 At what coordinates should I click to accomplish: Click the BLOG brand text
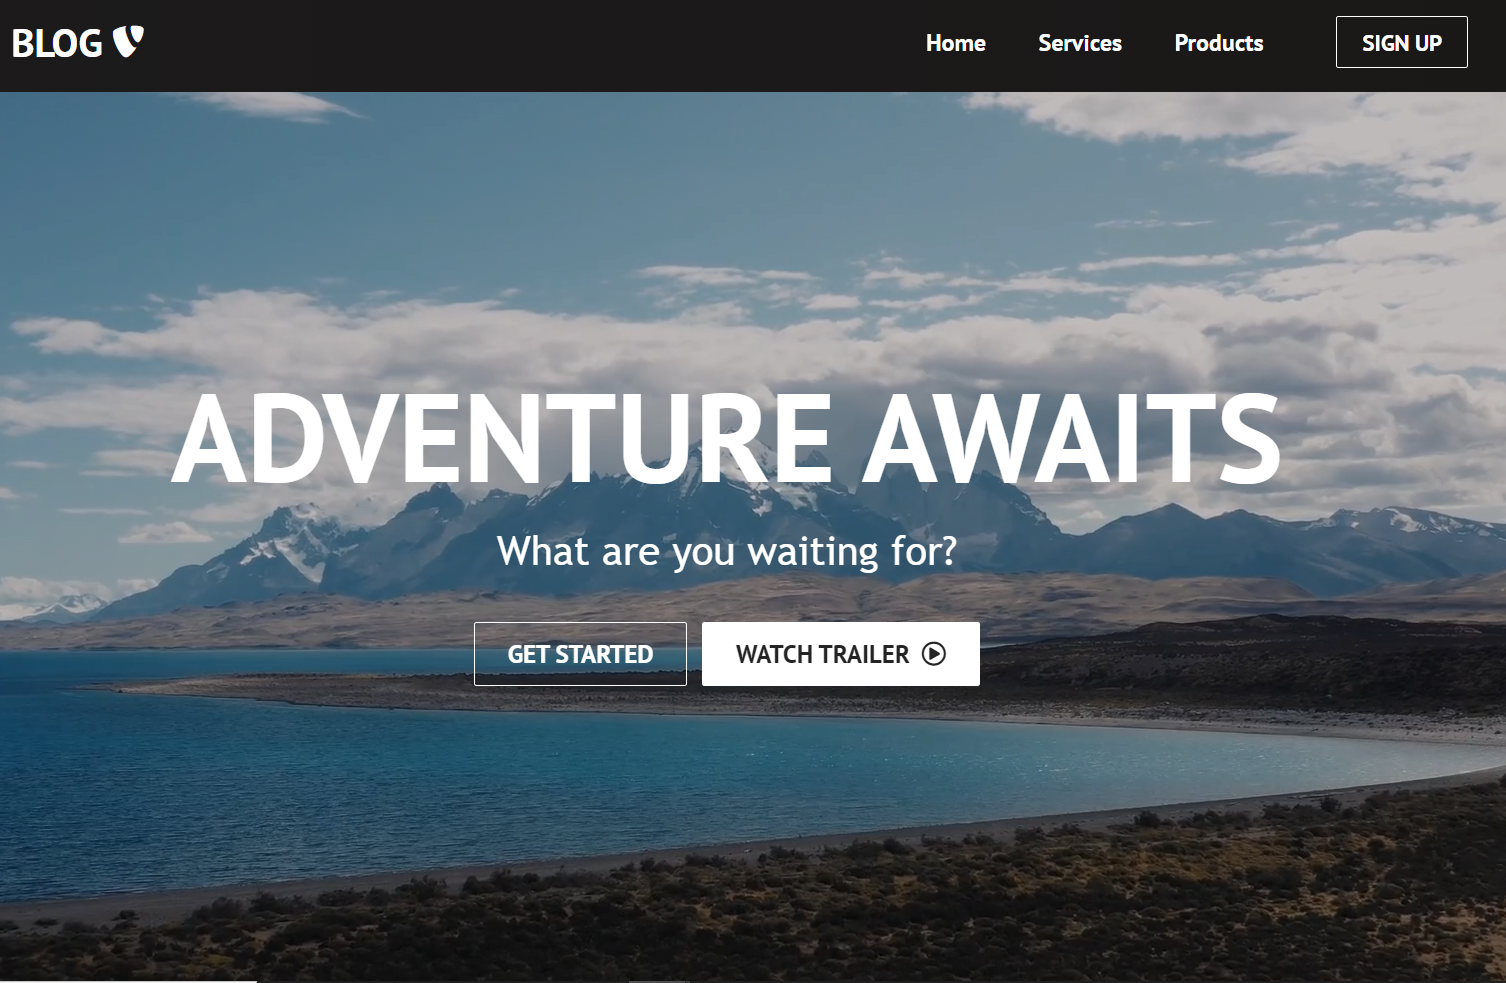(57, 43)
